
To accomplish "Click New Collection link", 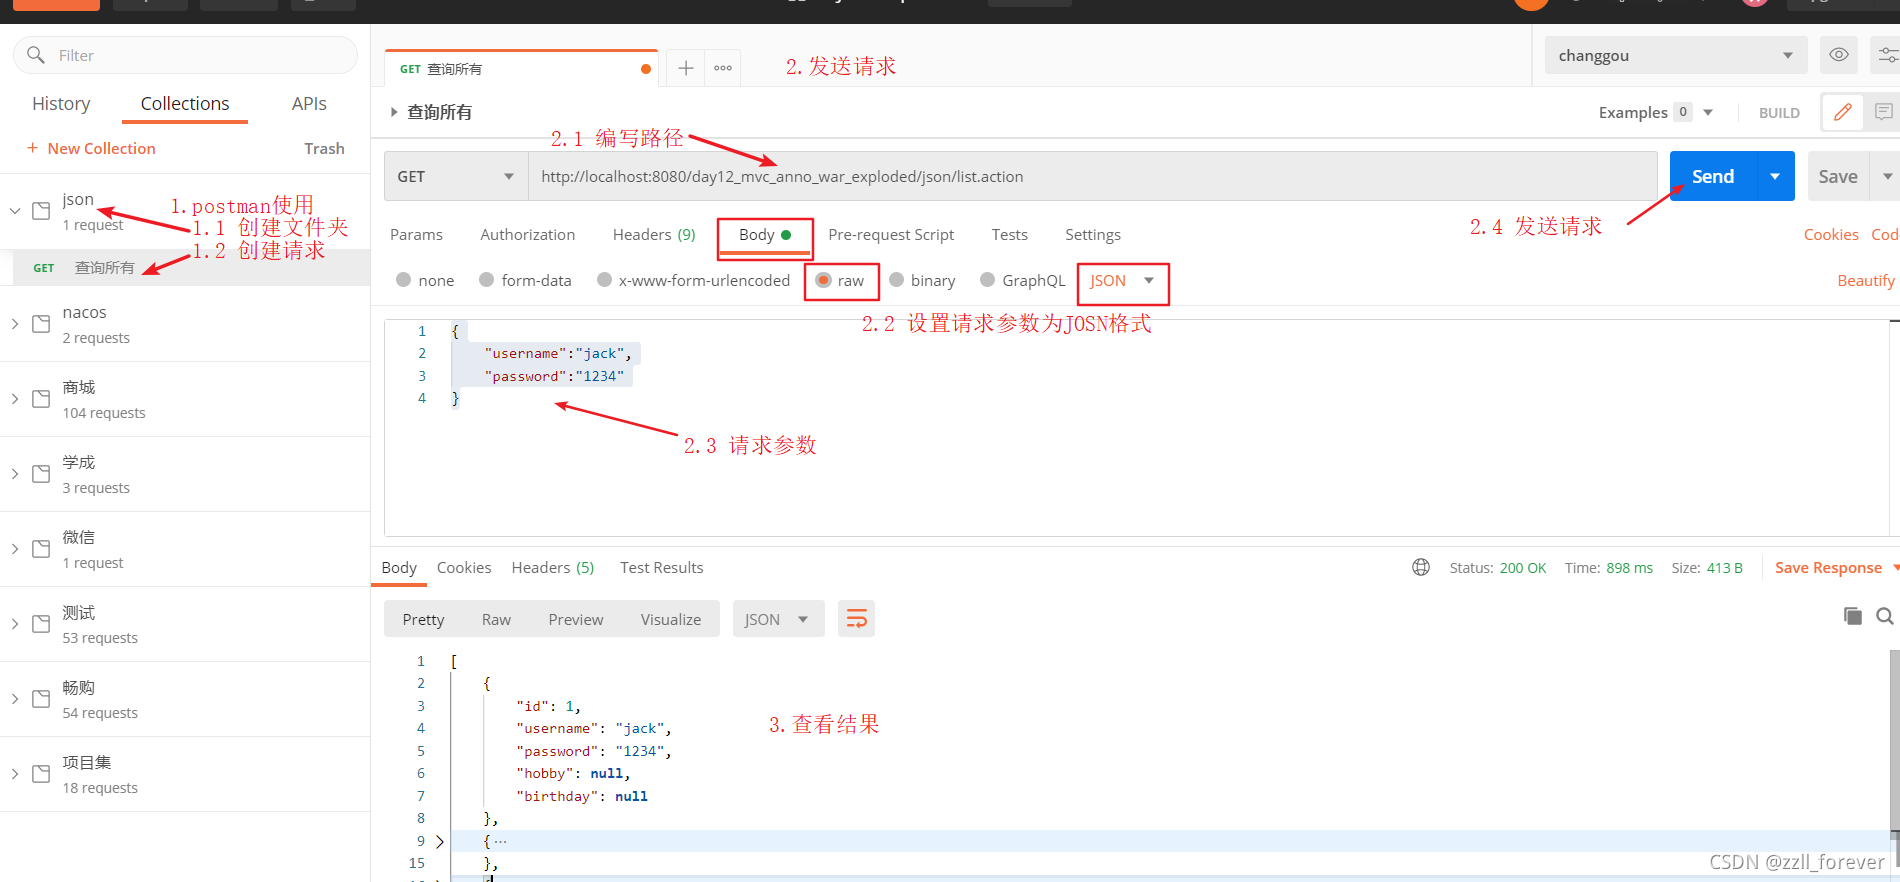I will [x=91, y=148].
